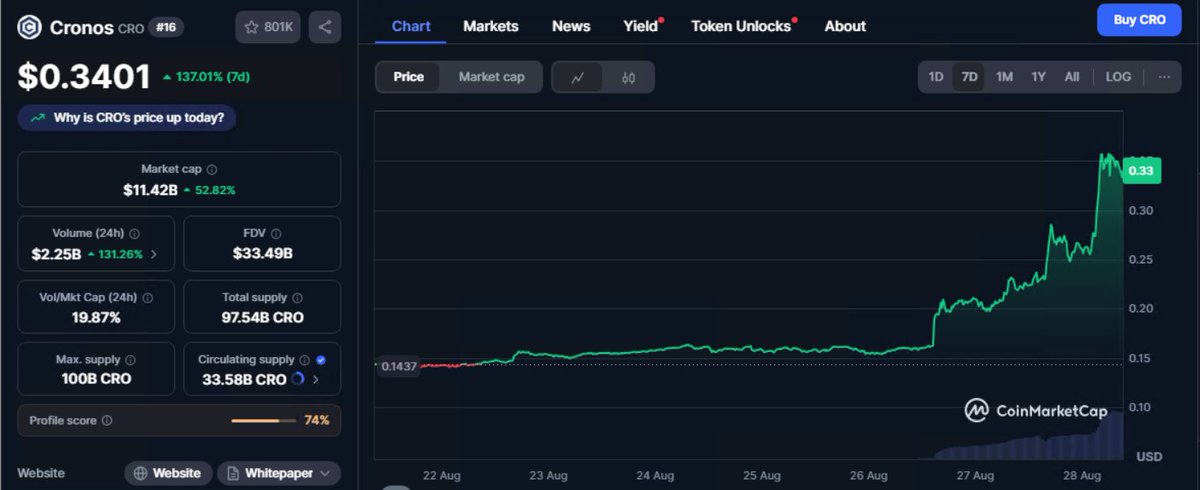Click the Market cap info icon
The height and width of the screenshot is (490, 1200).
point(212,170)
